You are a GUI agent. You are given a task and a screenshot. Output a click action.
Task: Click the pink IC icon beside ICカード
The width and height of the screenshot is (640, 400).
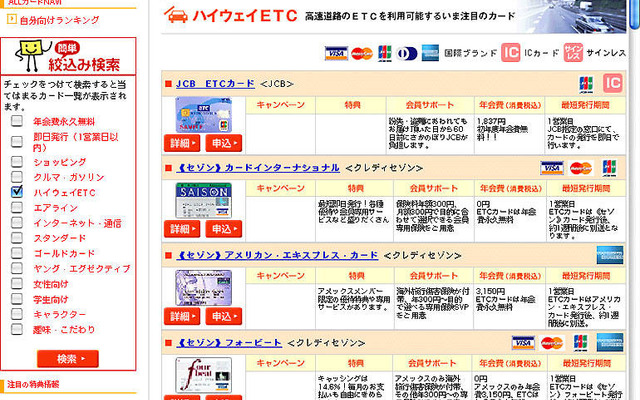coord(511,53)
